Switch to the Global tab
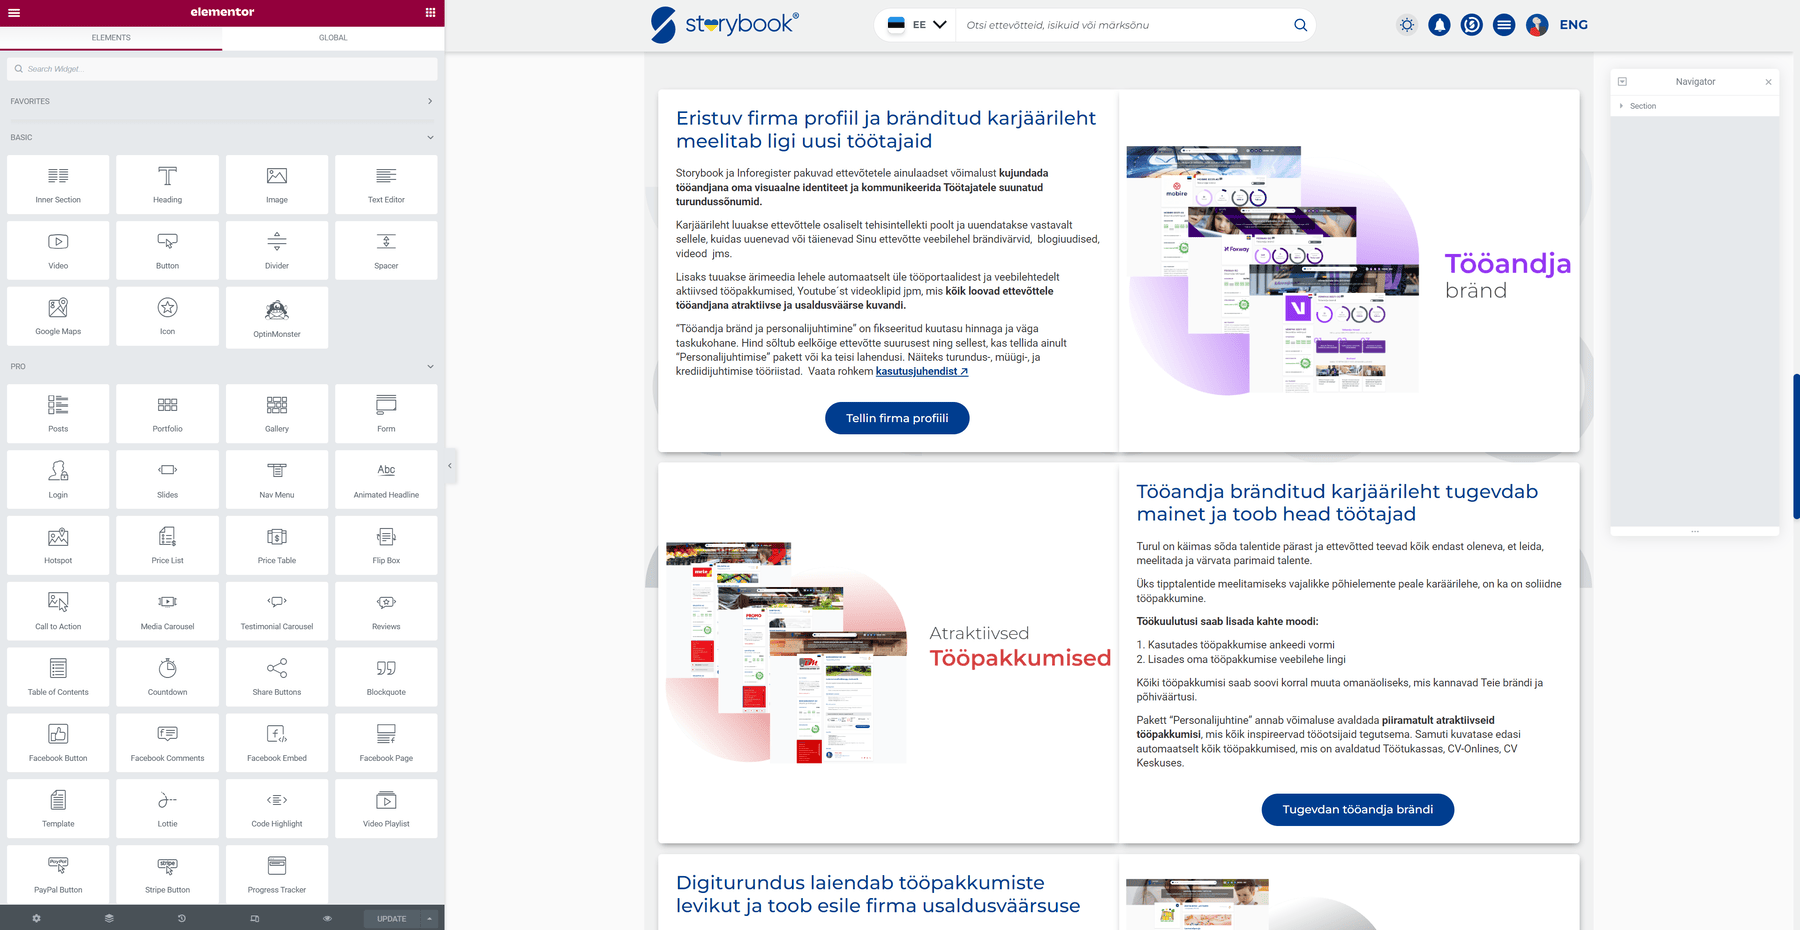Image resolution: width=1800 pixels, height=930 pixels. [x=333, y=38]
